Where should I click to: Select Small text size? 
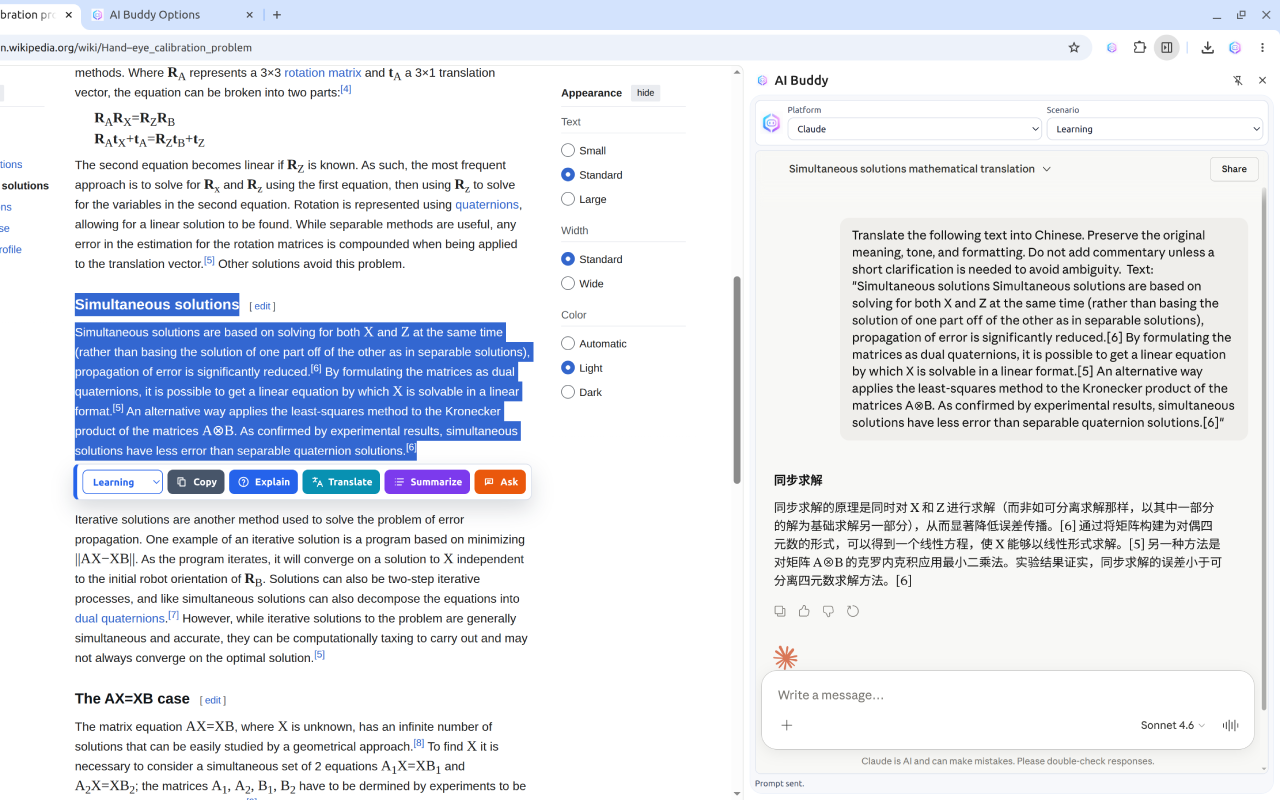point(568,150)
